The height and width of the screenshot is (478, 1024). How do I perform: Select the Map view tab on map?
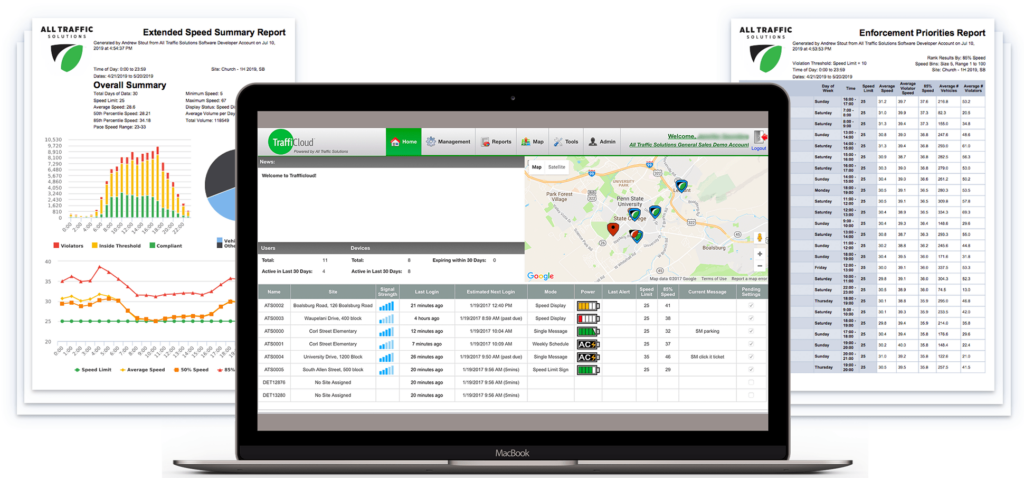(536, 167)
